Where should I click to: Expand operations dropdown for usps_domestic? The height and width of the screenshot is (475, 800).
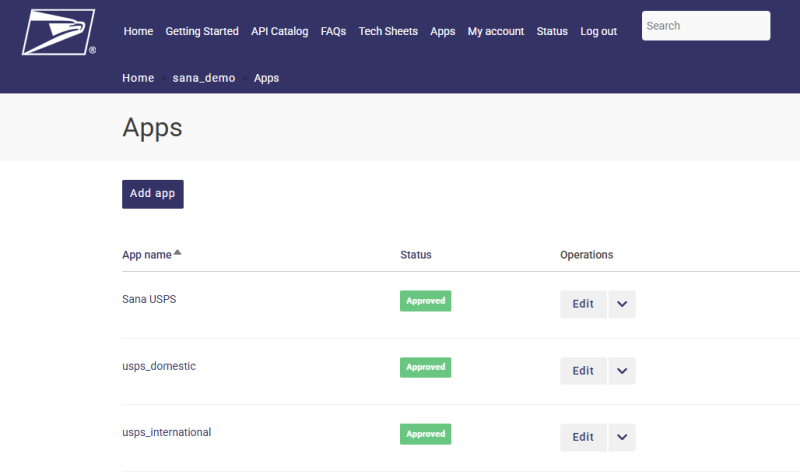pyautogui.click(x=622, y=371)
